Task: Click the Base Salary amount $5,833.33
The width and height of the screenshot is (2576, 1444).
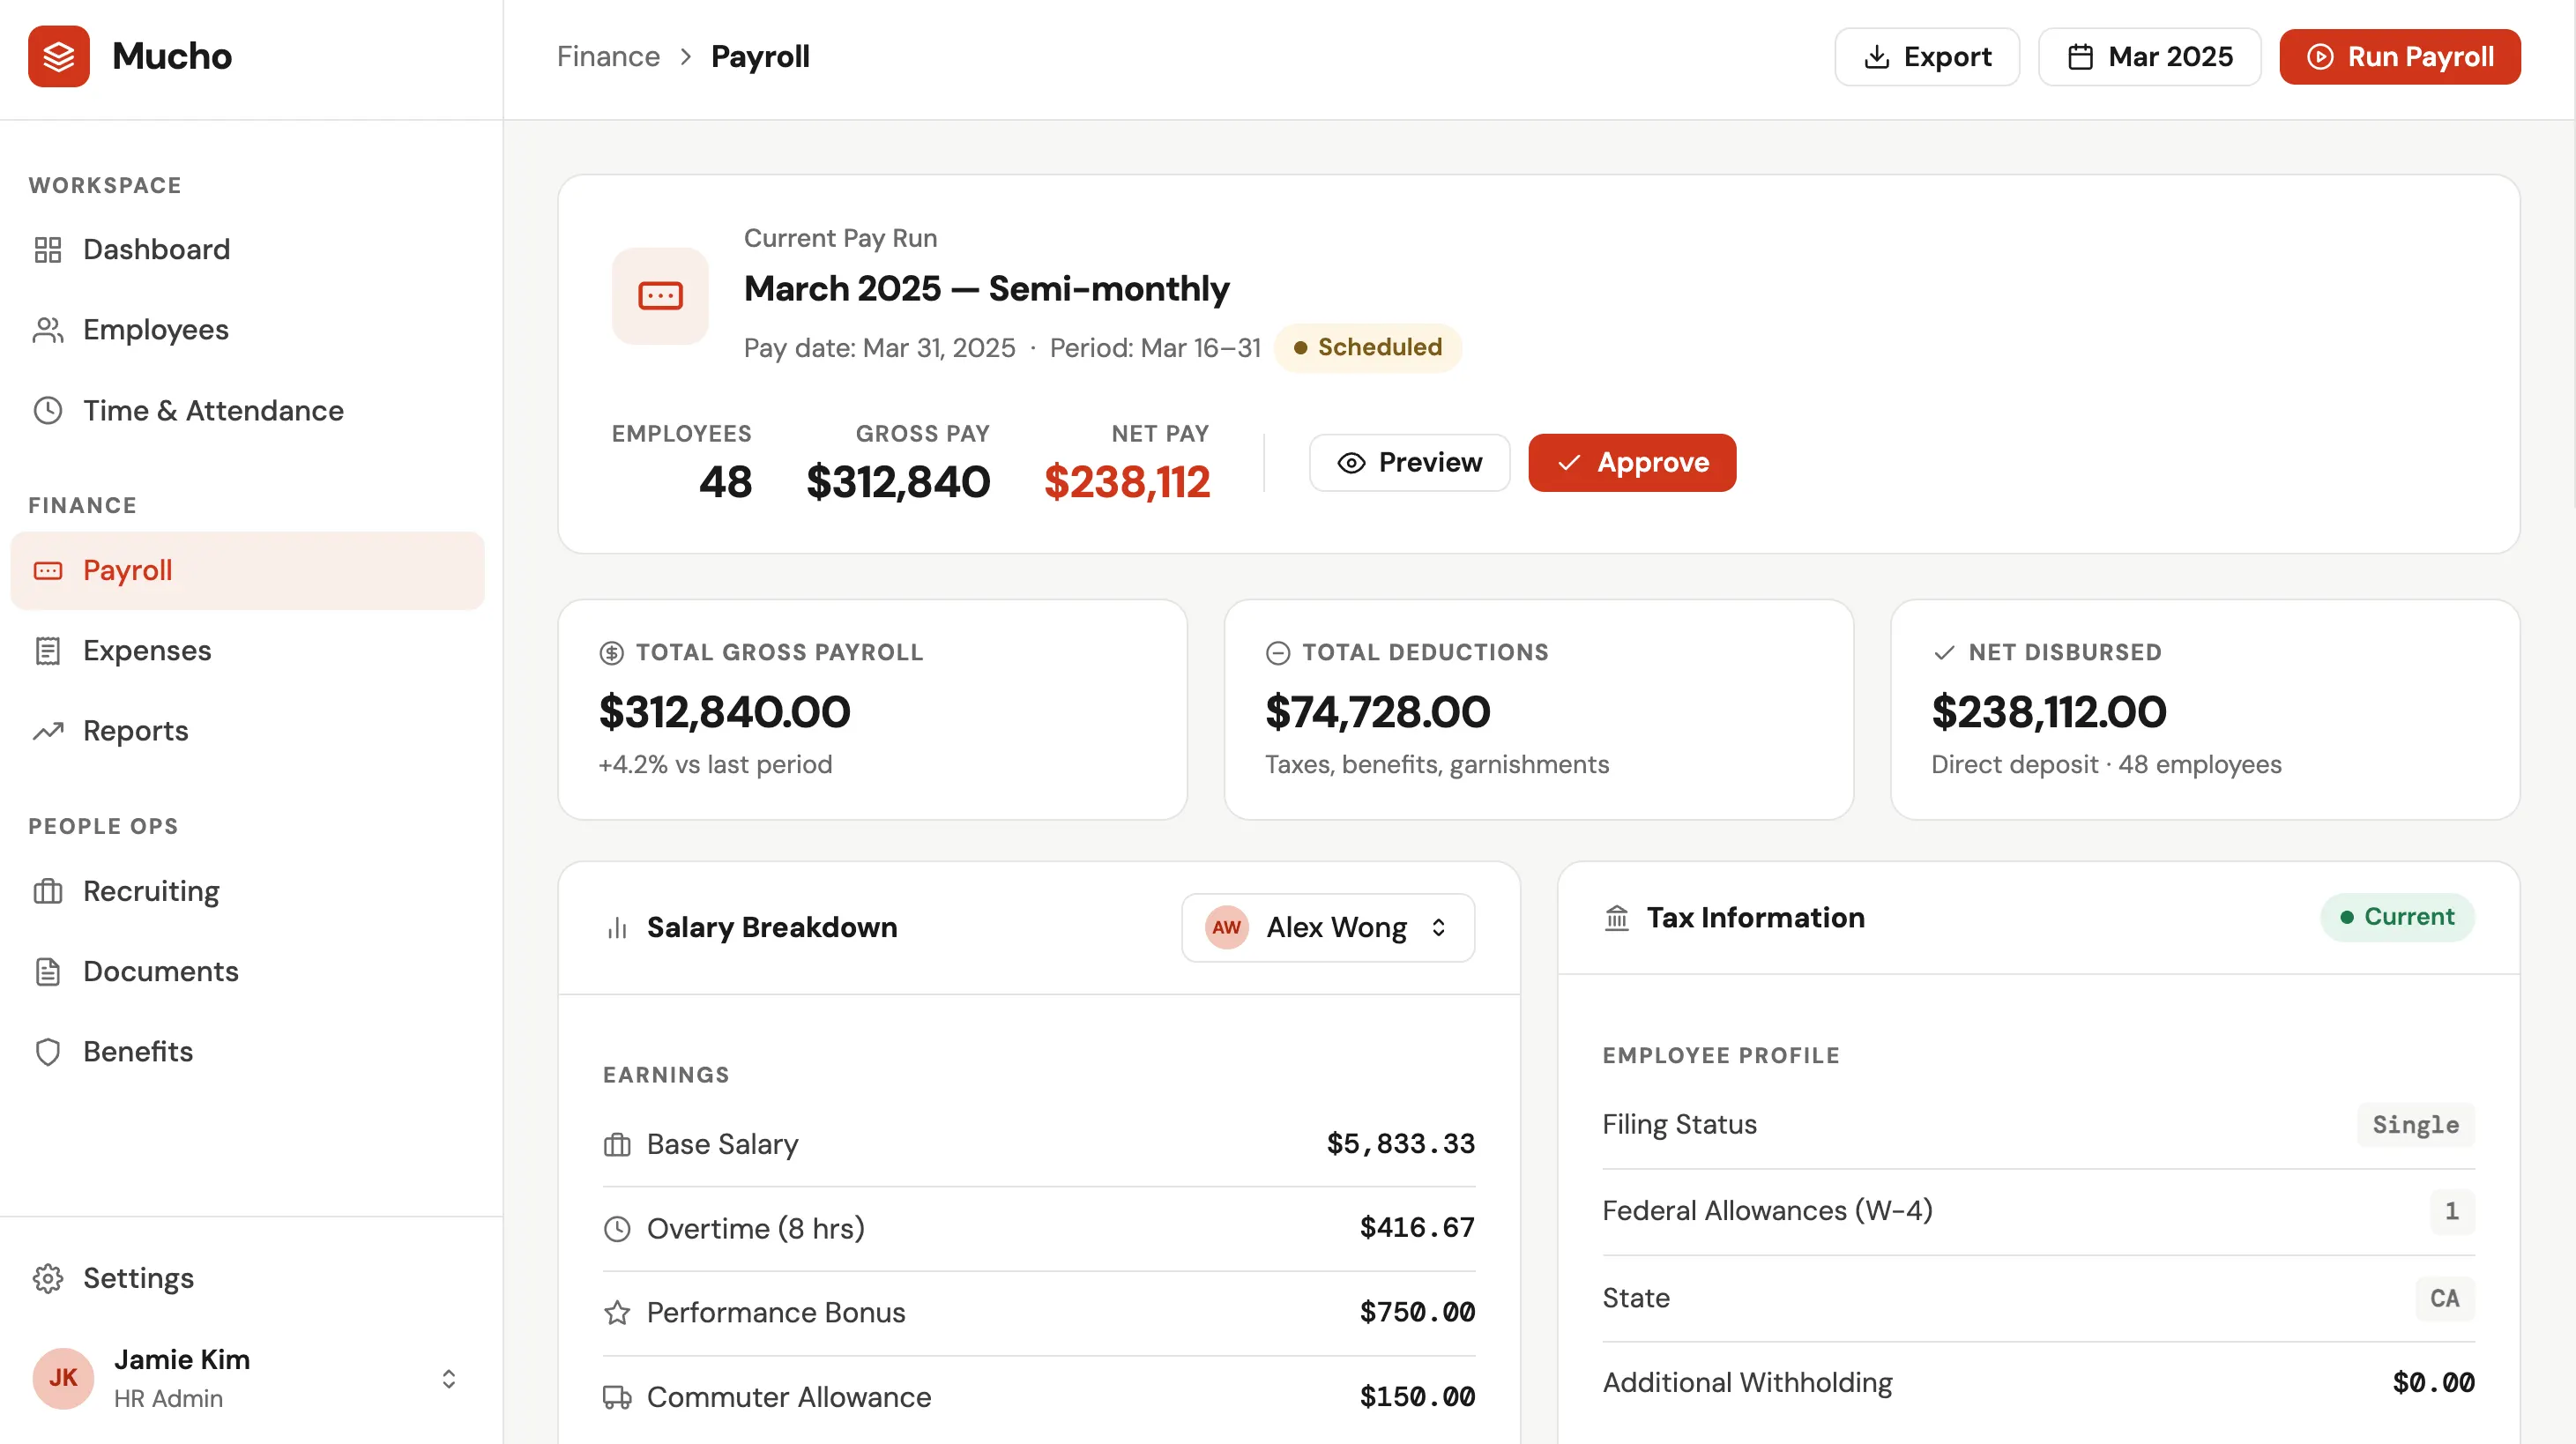Action: (x=1400, y=1143)
